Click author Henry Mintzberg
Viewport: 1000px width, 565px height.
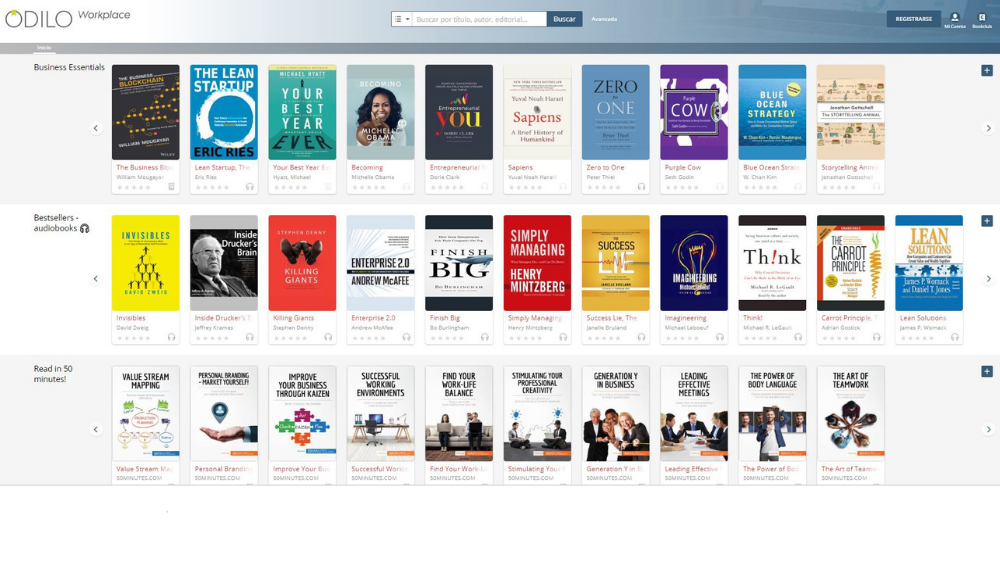[529, 328]
